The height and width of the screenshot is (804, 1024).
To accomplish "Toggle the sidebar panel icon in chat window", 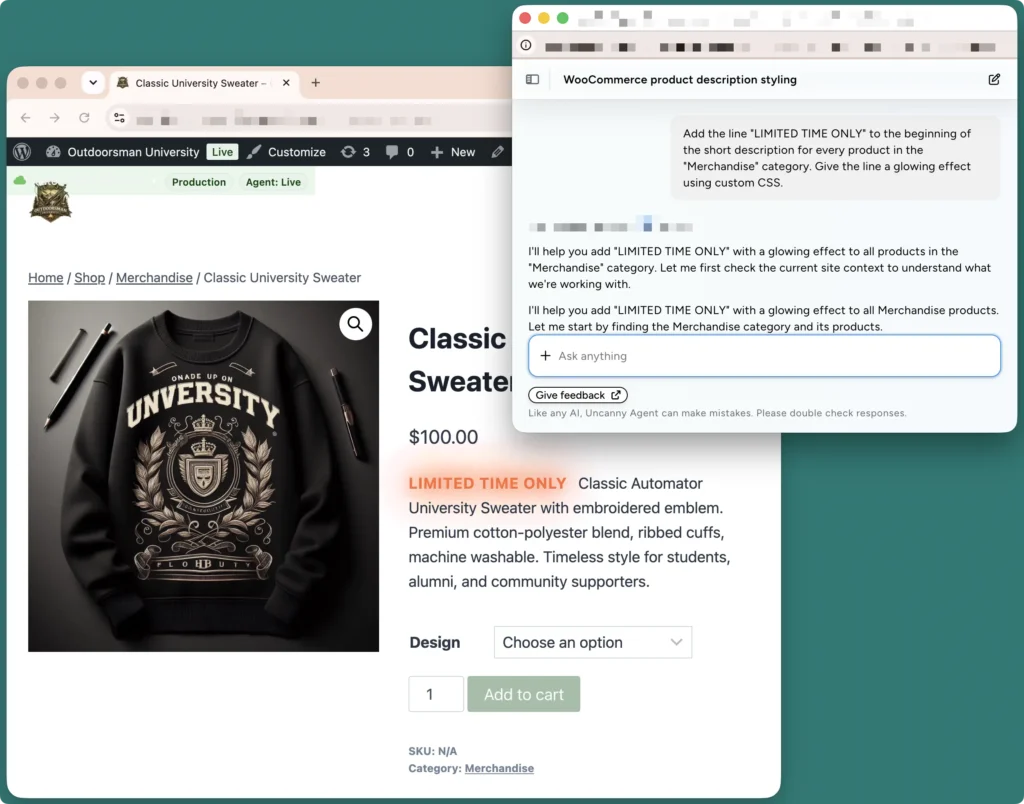I will tap(532, 80).
